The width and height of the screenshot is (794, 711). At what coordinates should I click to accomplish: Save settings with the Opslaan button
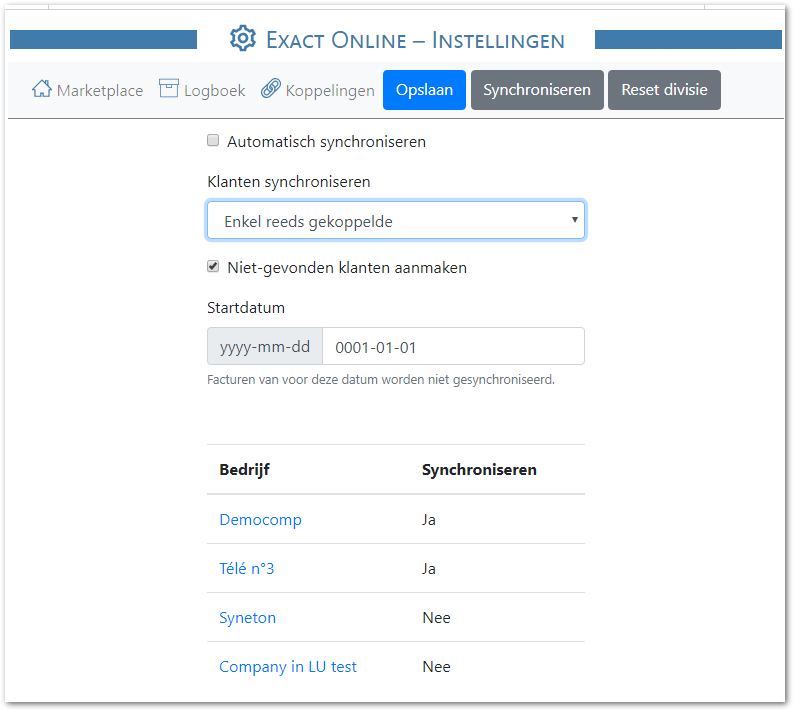424,90
